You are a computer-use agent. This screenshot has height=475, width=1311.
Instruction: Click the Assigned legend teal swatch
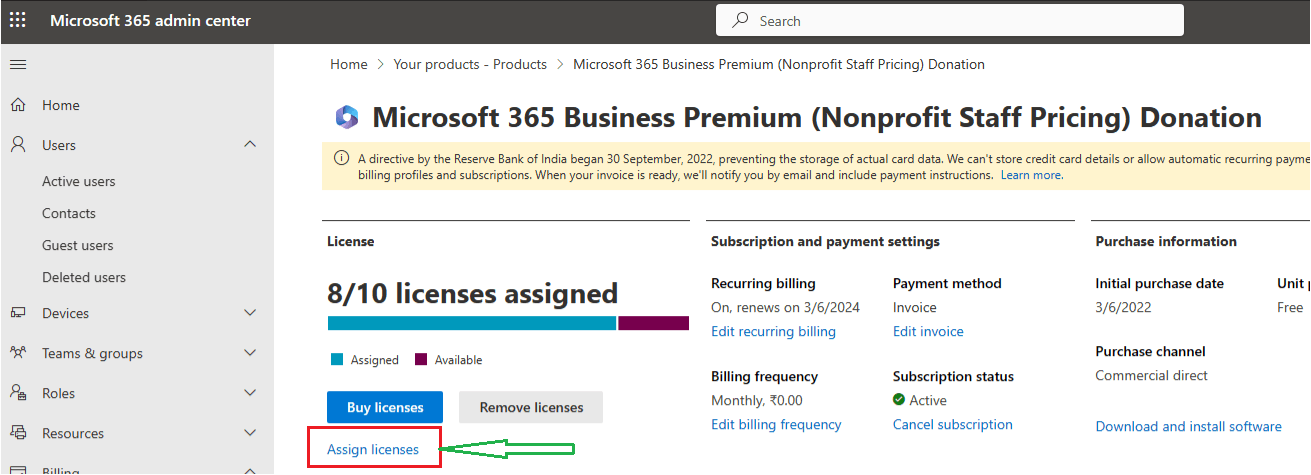pyautogui.click(x=337, y=359)
